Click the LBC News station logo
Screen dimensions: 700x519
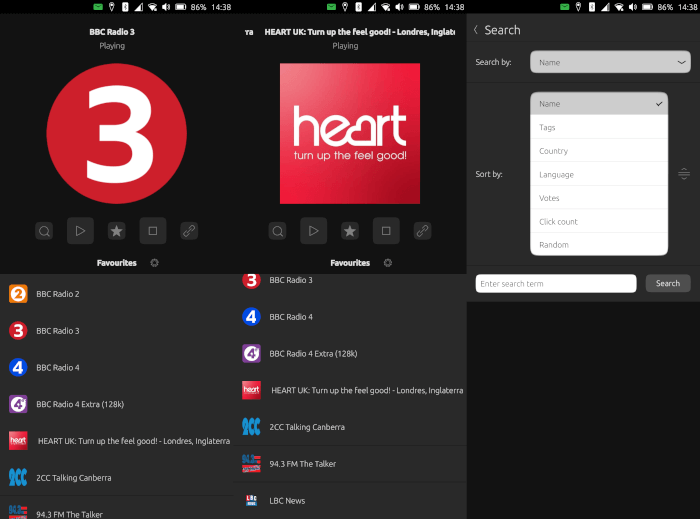click(x=251, y=501)
